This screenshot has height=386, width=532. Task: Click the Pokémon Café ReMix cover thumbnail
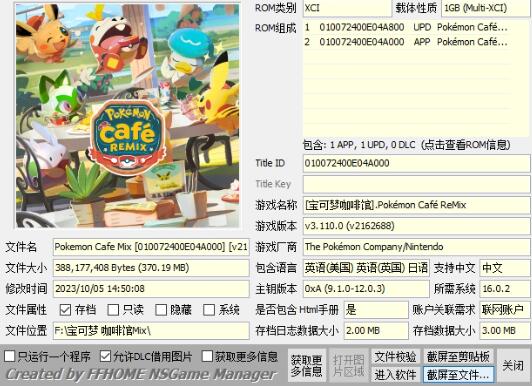coord(128,115)
